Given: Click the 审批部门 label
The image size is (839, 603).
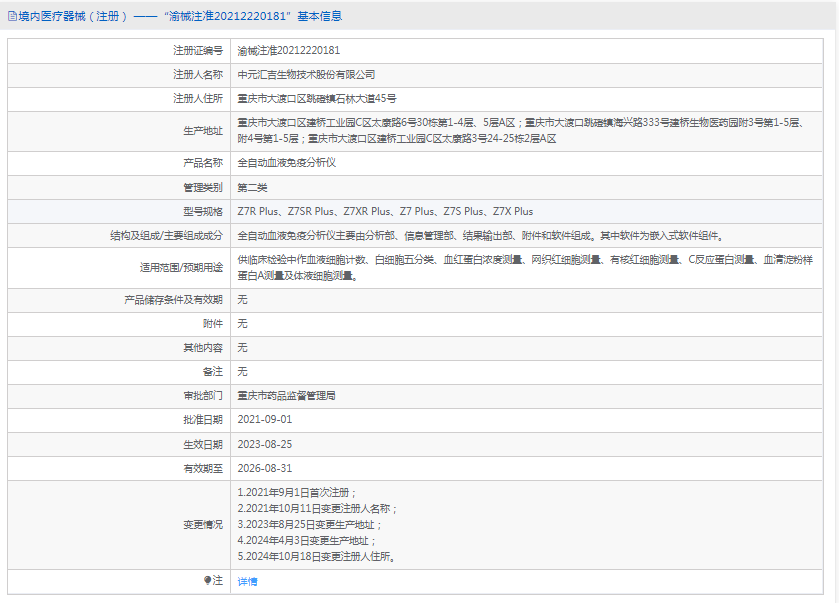Looking at the screenshot, I should pos(203,396).
